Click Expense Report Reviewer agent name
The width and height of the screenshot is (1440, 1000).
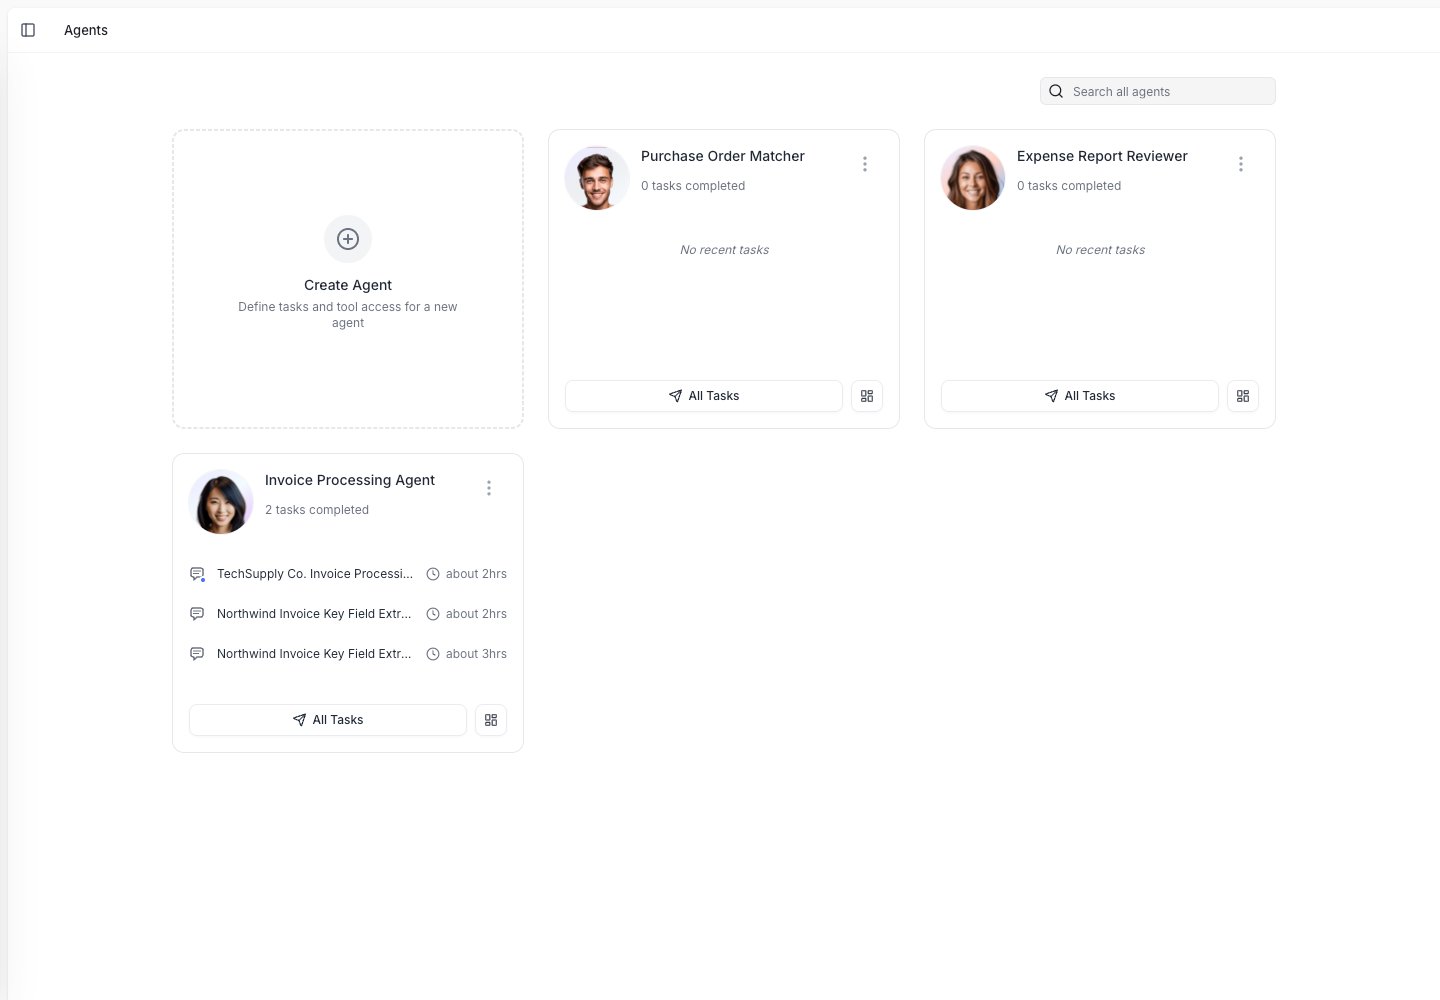[1102, 156]
